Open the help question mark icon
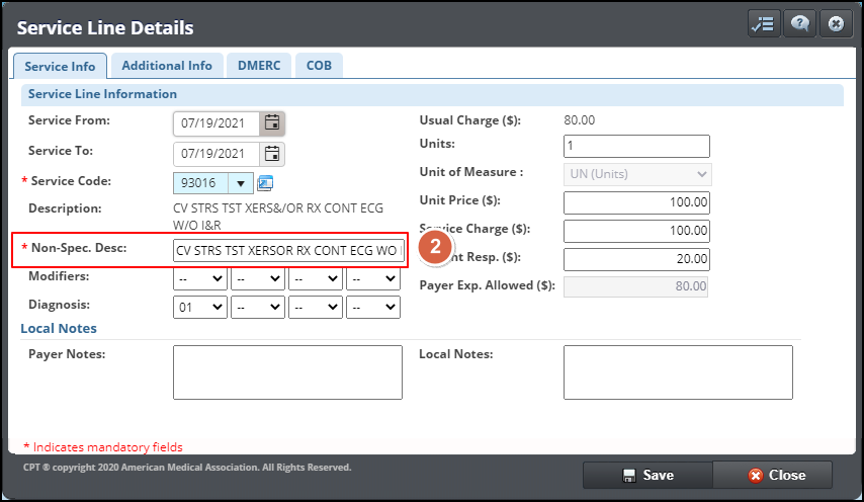 point(800,25)
